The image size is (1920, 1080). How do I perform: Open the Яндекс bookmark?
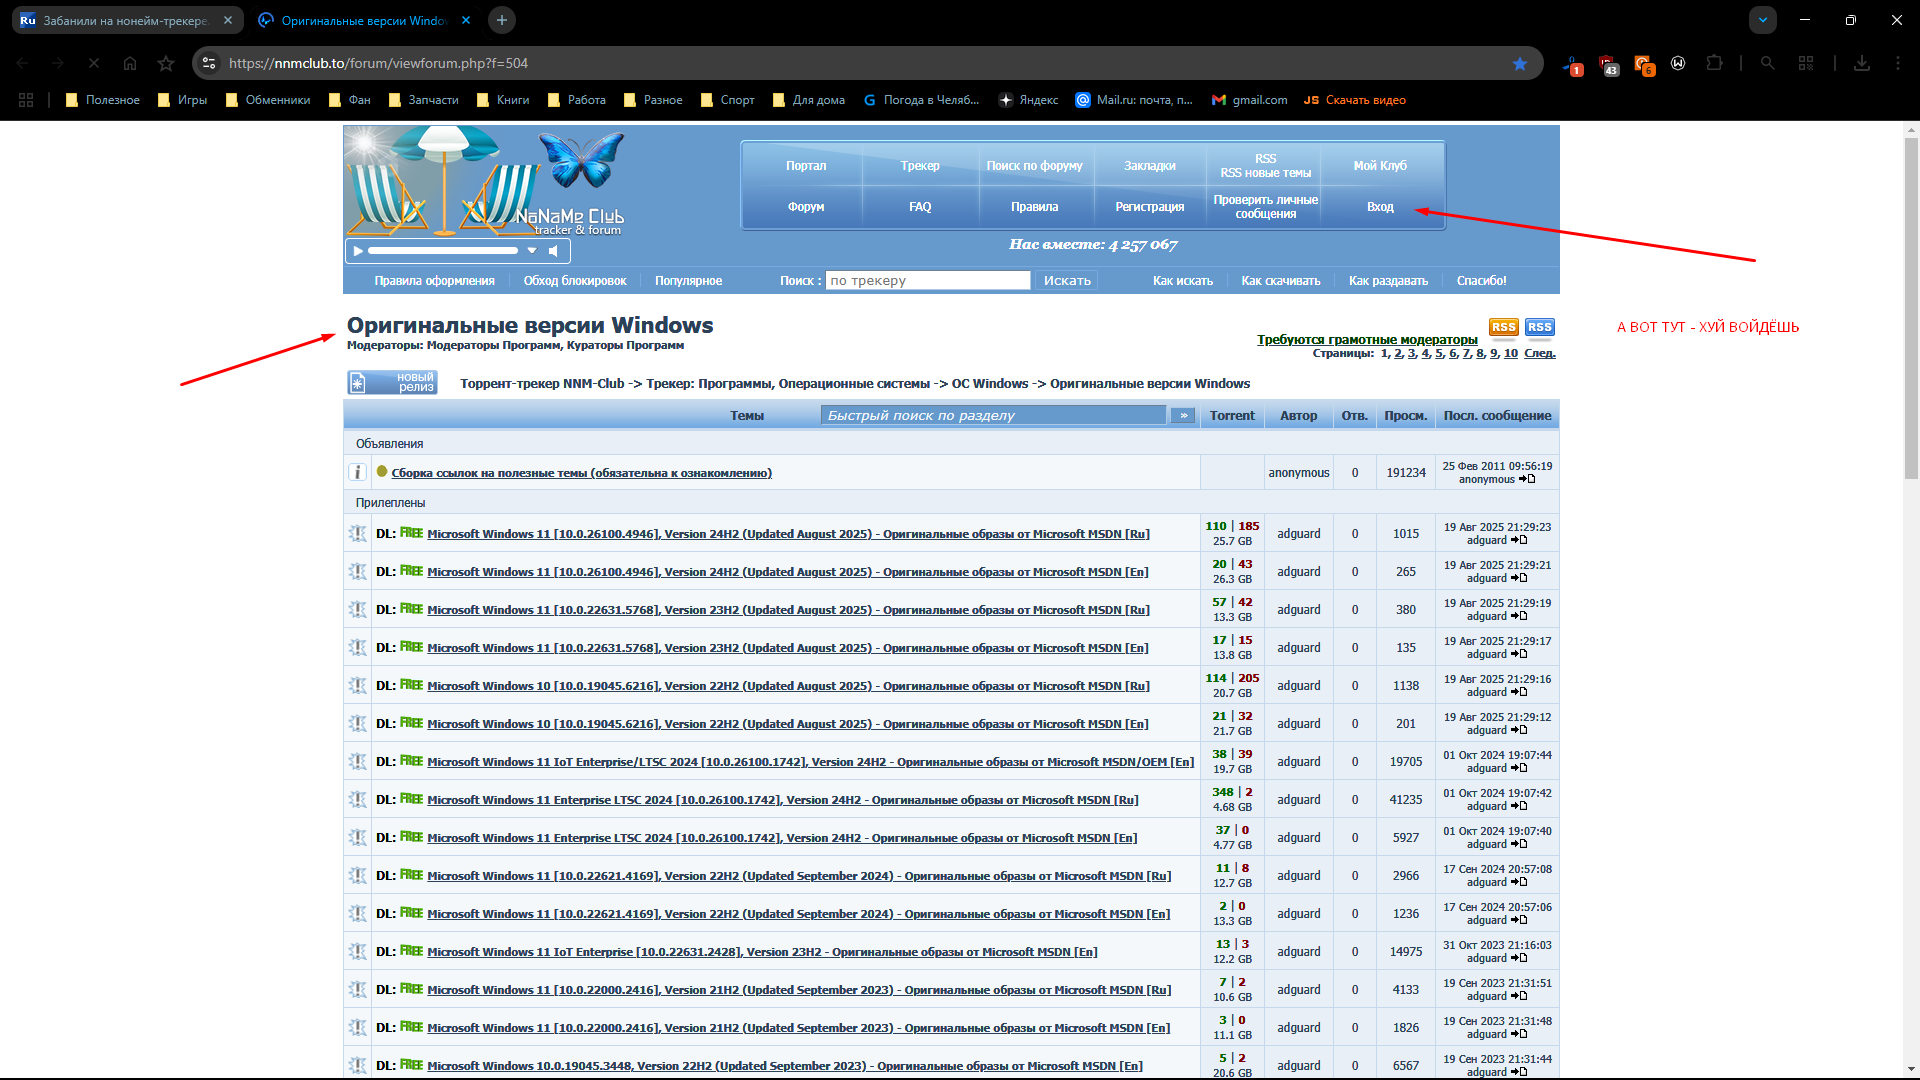(x=1028, y=100)
